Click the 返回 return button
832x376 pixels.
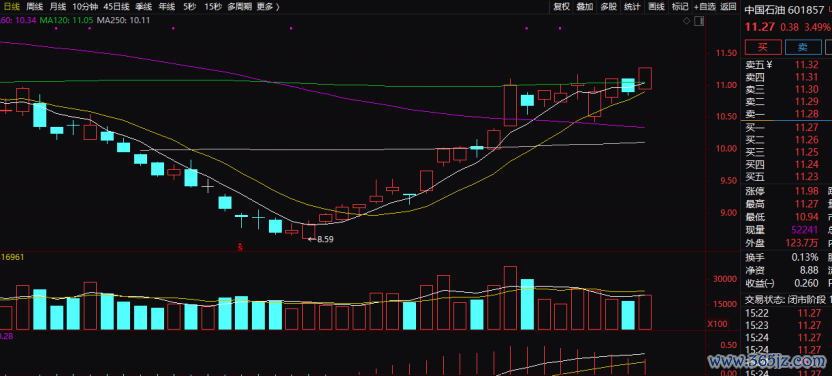click(729, 7)
